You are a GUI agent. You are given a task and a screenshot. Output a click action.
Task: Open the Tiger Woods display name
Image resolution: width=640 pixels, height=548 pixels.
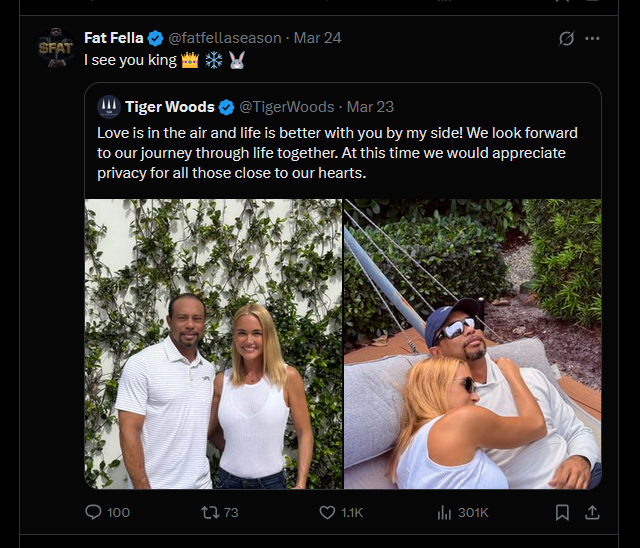tap(170, 107)
